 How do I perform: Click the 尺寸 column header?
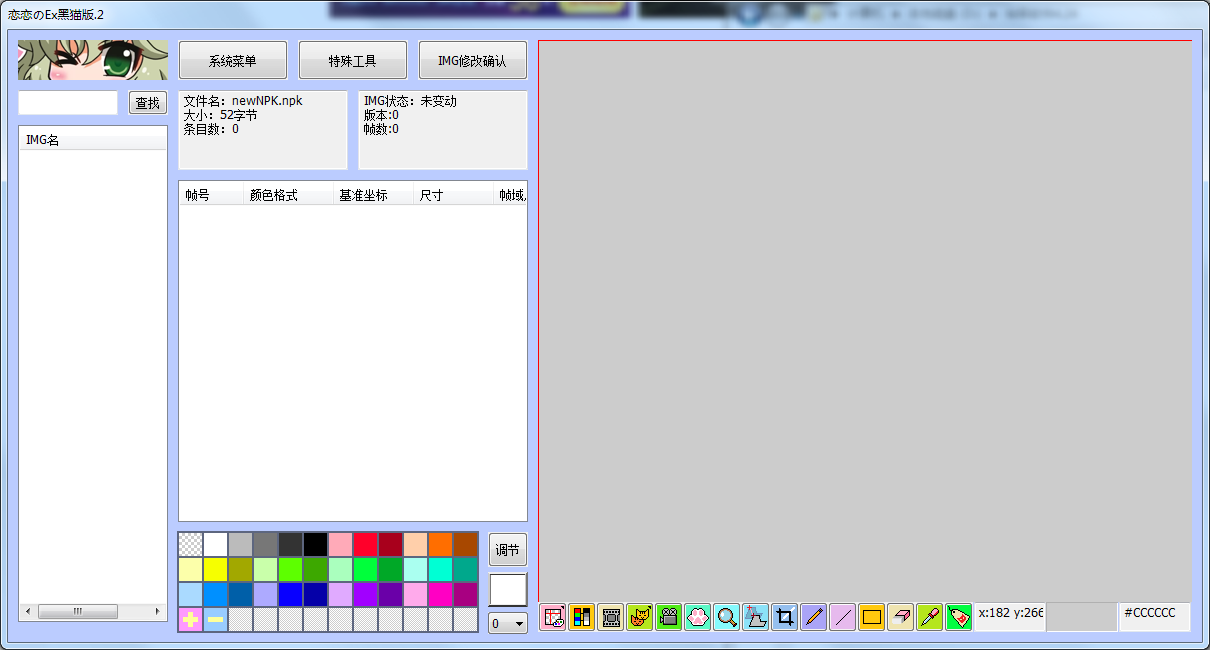coord(453,195)
